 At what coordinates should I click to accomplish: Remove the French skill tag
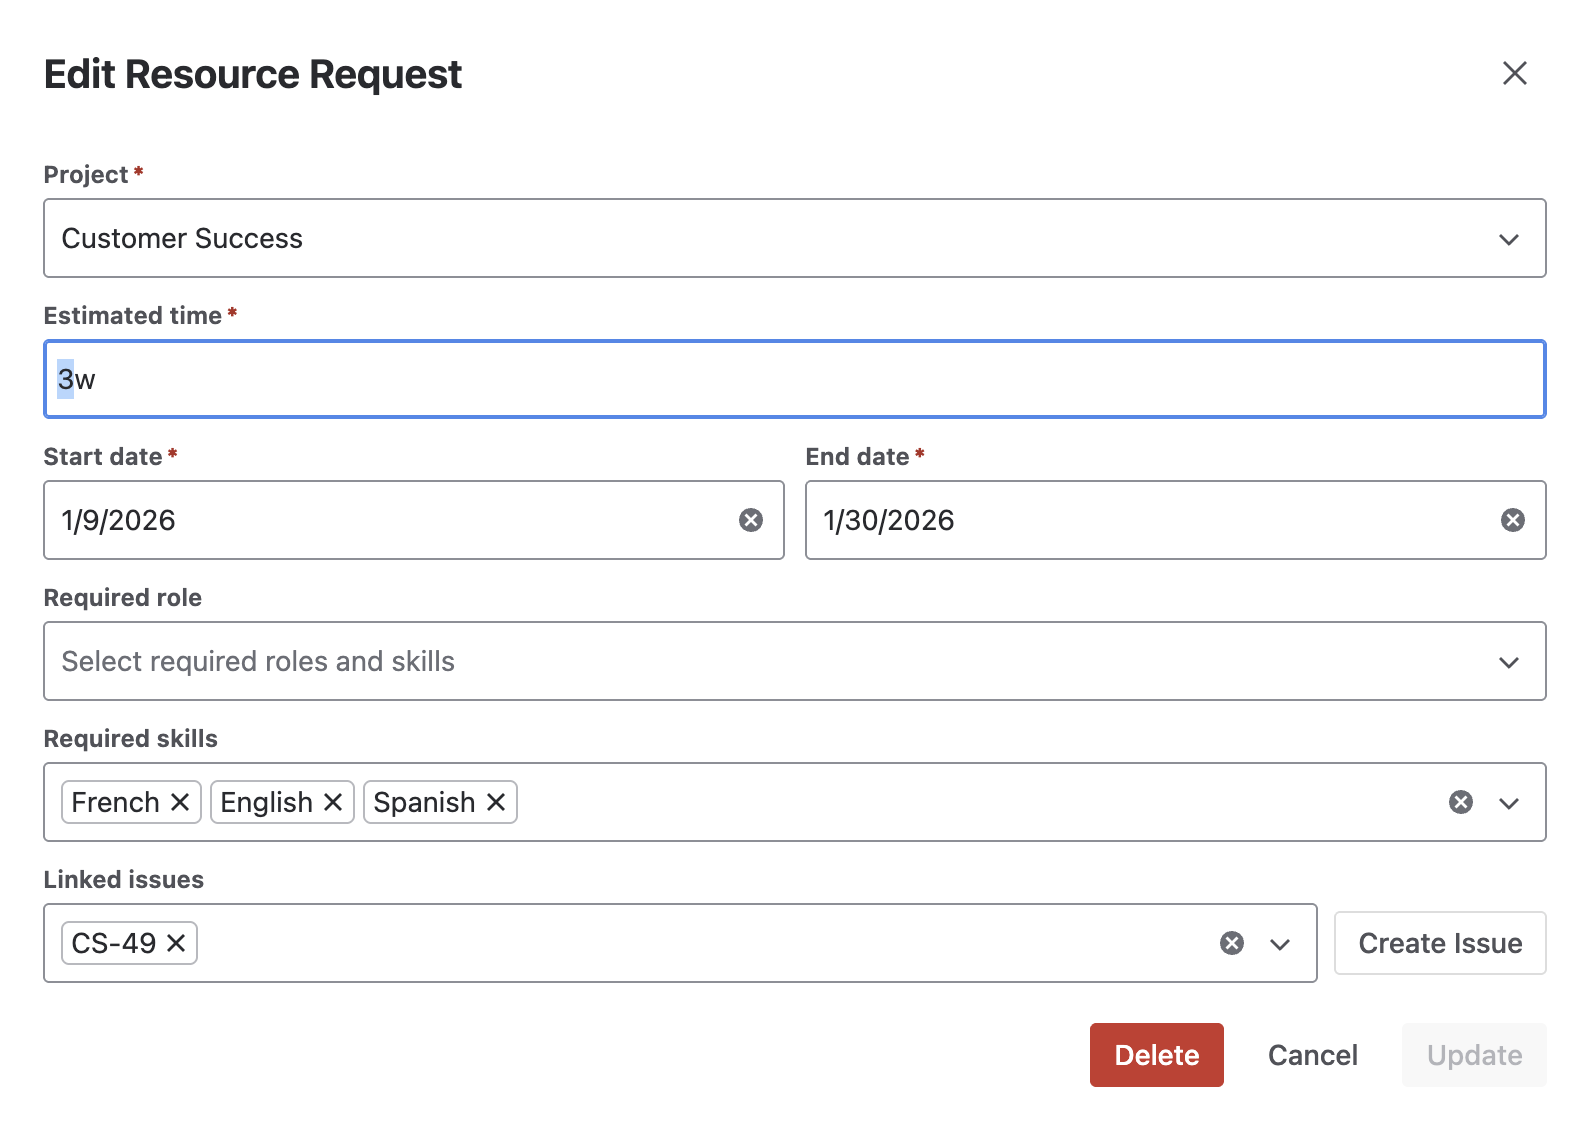click(x=180, y=802)
